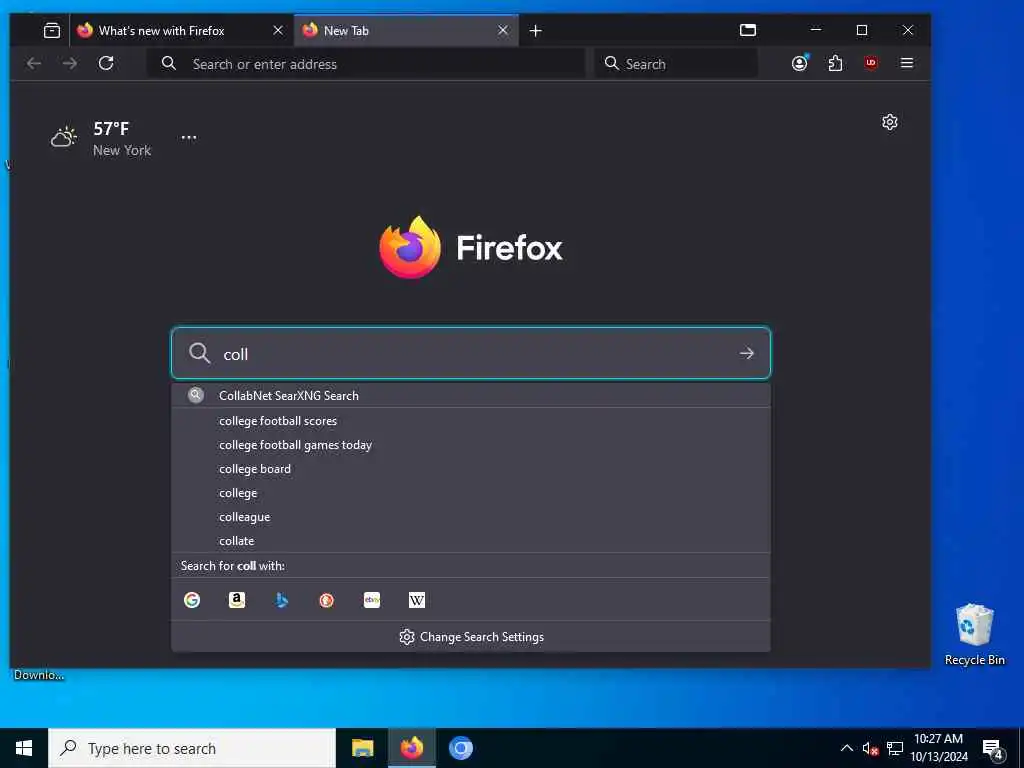Open File Explorer from the taskbar
The width and height of the screenshot is (1024, 768).
(362, 748)
